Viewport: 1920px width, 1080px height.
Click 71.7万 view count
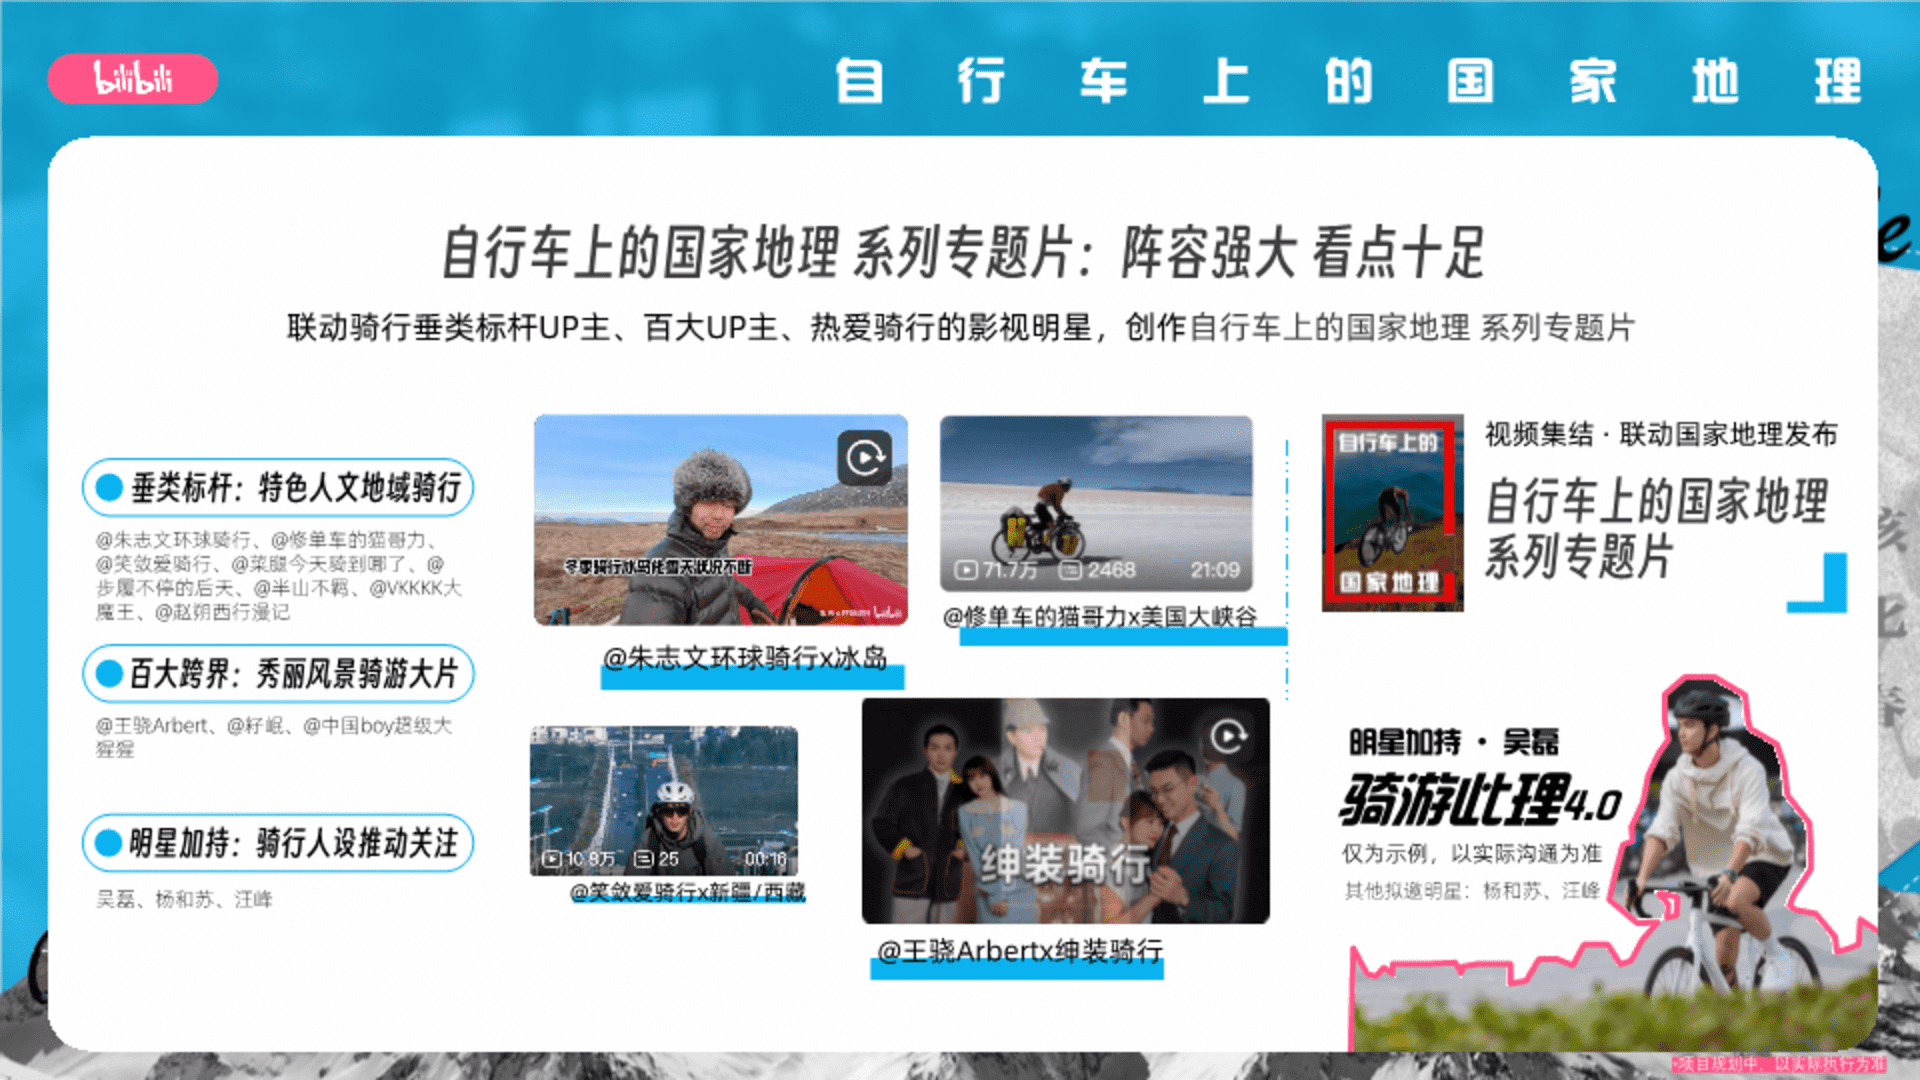click(x=1009, y=570)
